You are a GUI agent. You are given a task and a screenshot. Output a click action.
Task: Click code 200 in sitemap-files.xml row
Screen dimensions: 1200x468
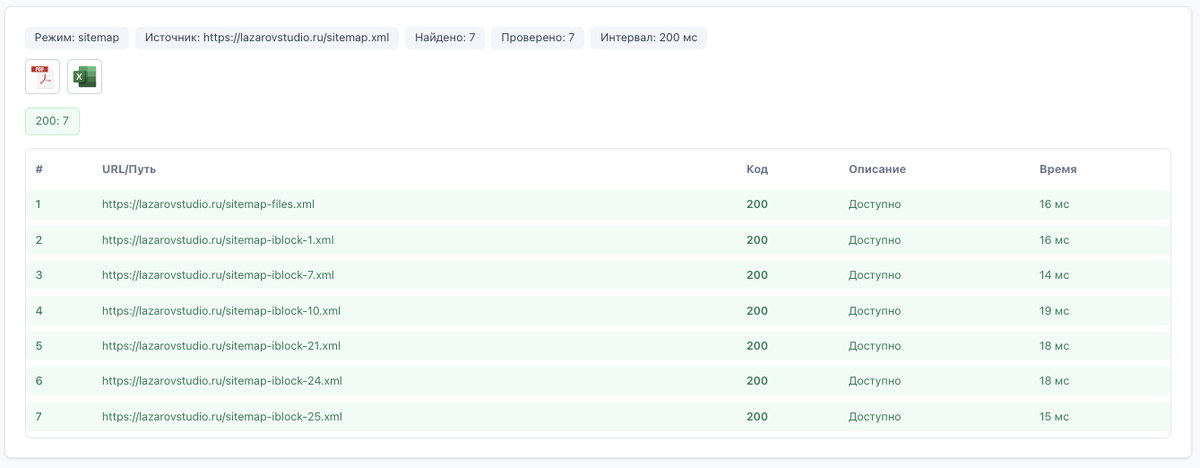pos(757,204)
